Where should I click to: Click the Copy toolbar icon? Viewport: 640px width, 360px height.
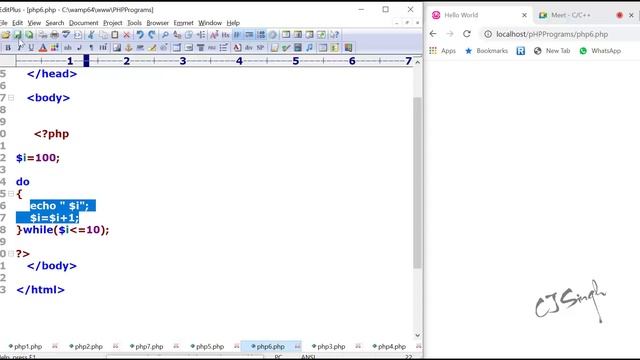[103, 35]
